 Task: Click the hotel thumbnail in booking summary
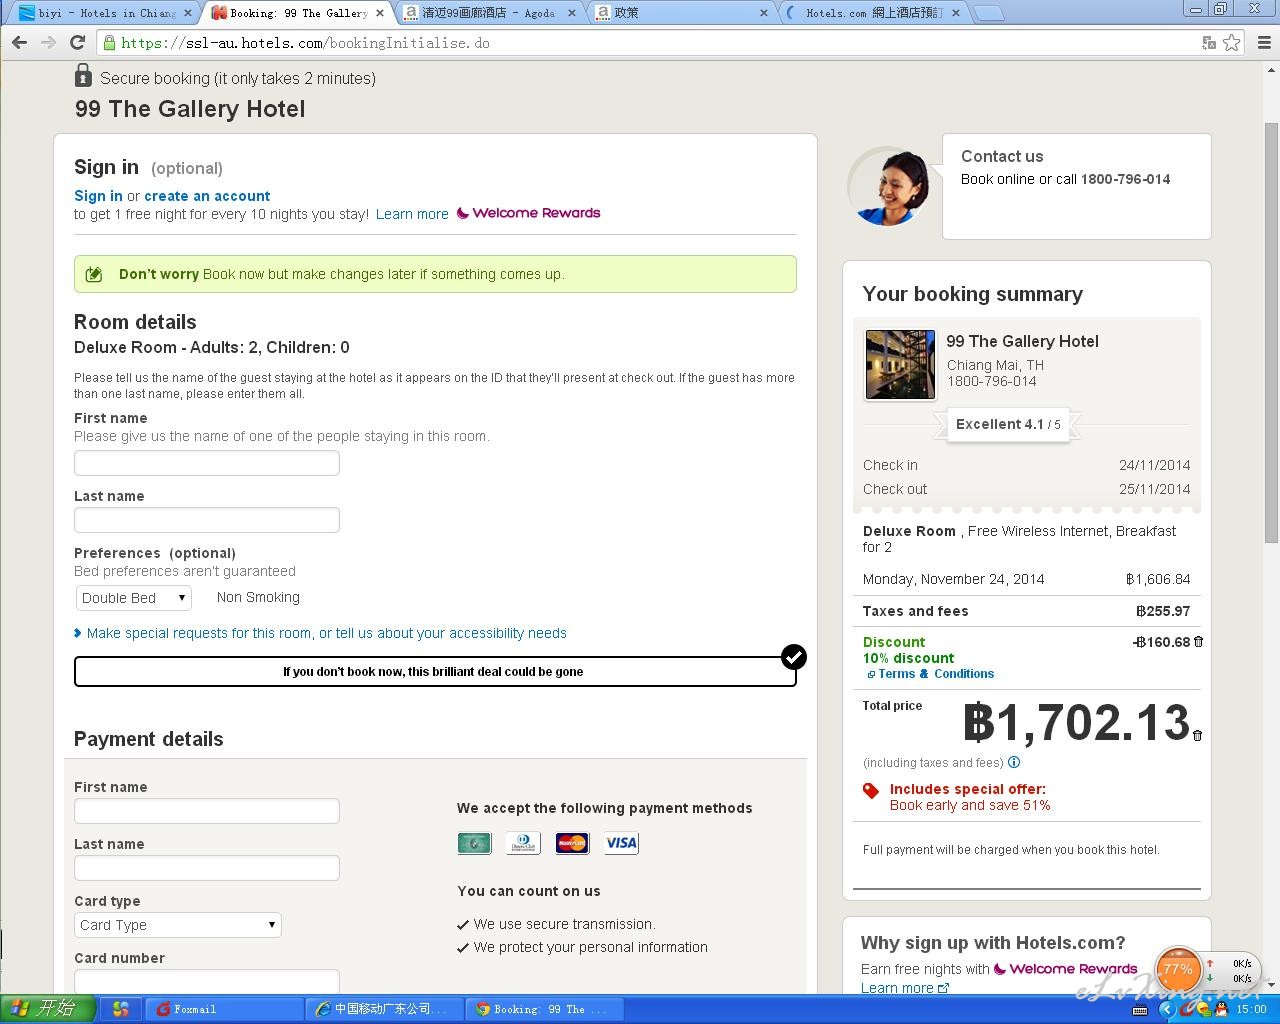pyautogui.click(x=900, y=365)
